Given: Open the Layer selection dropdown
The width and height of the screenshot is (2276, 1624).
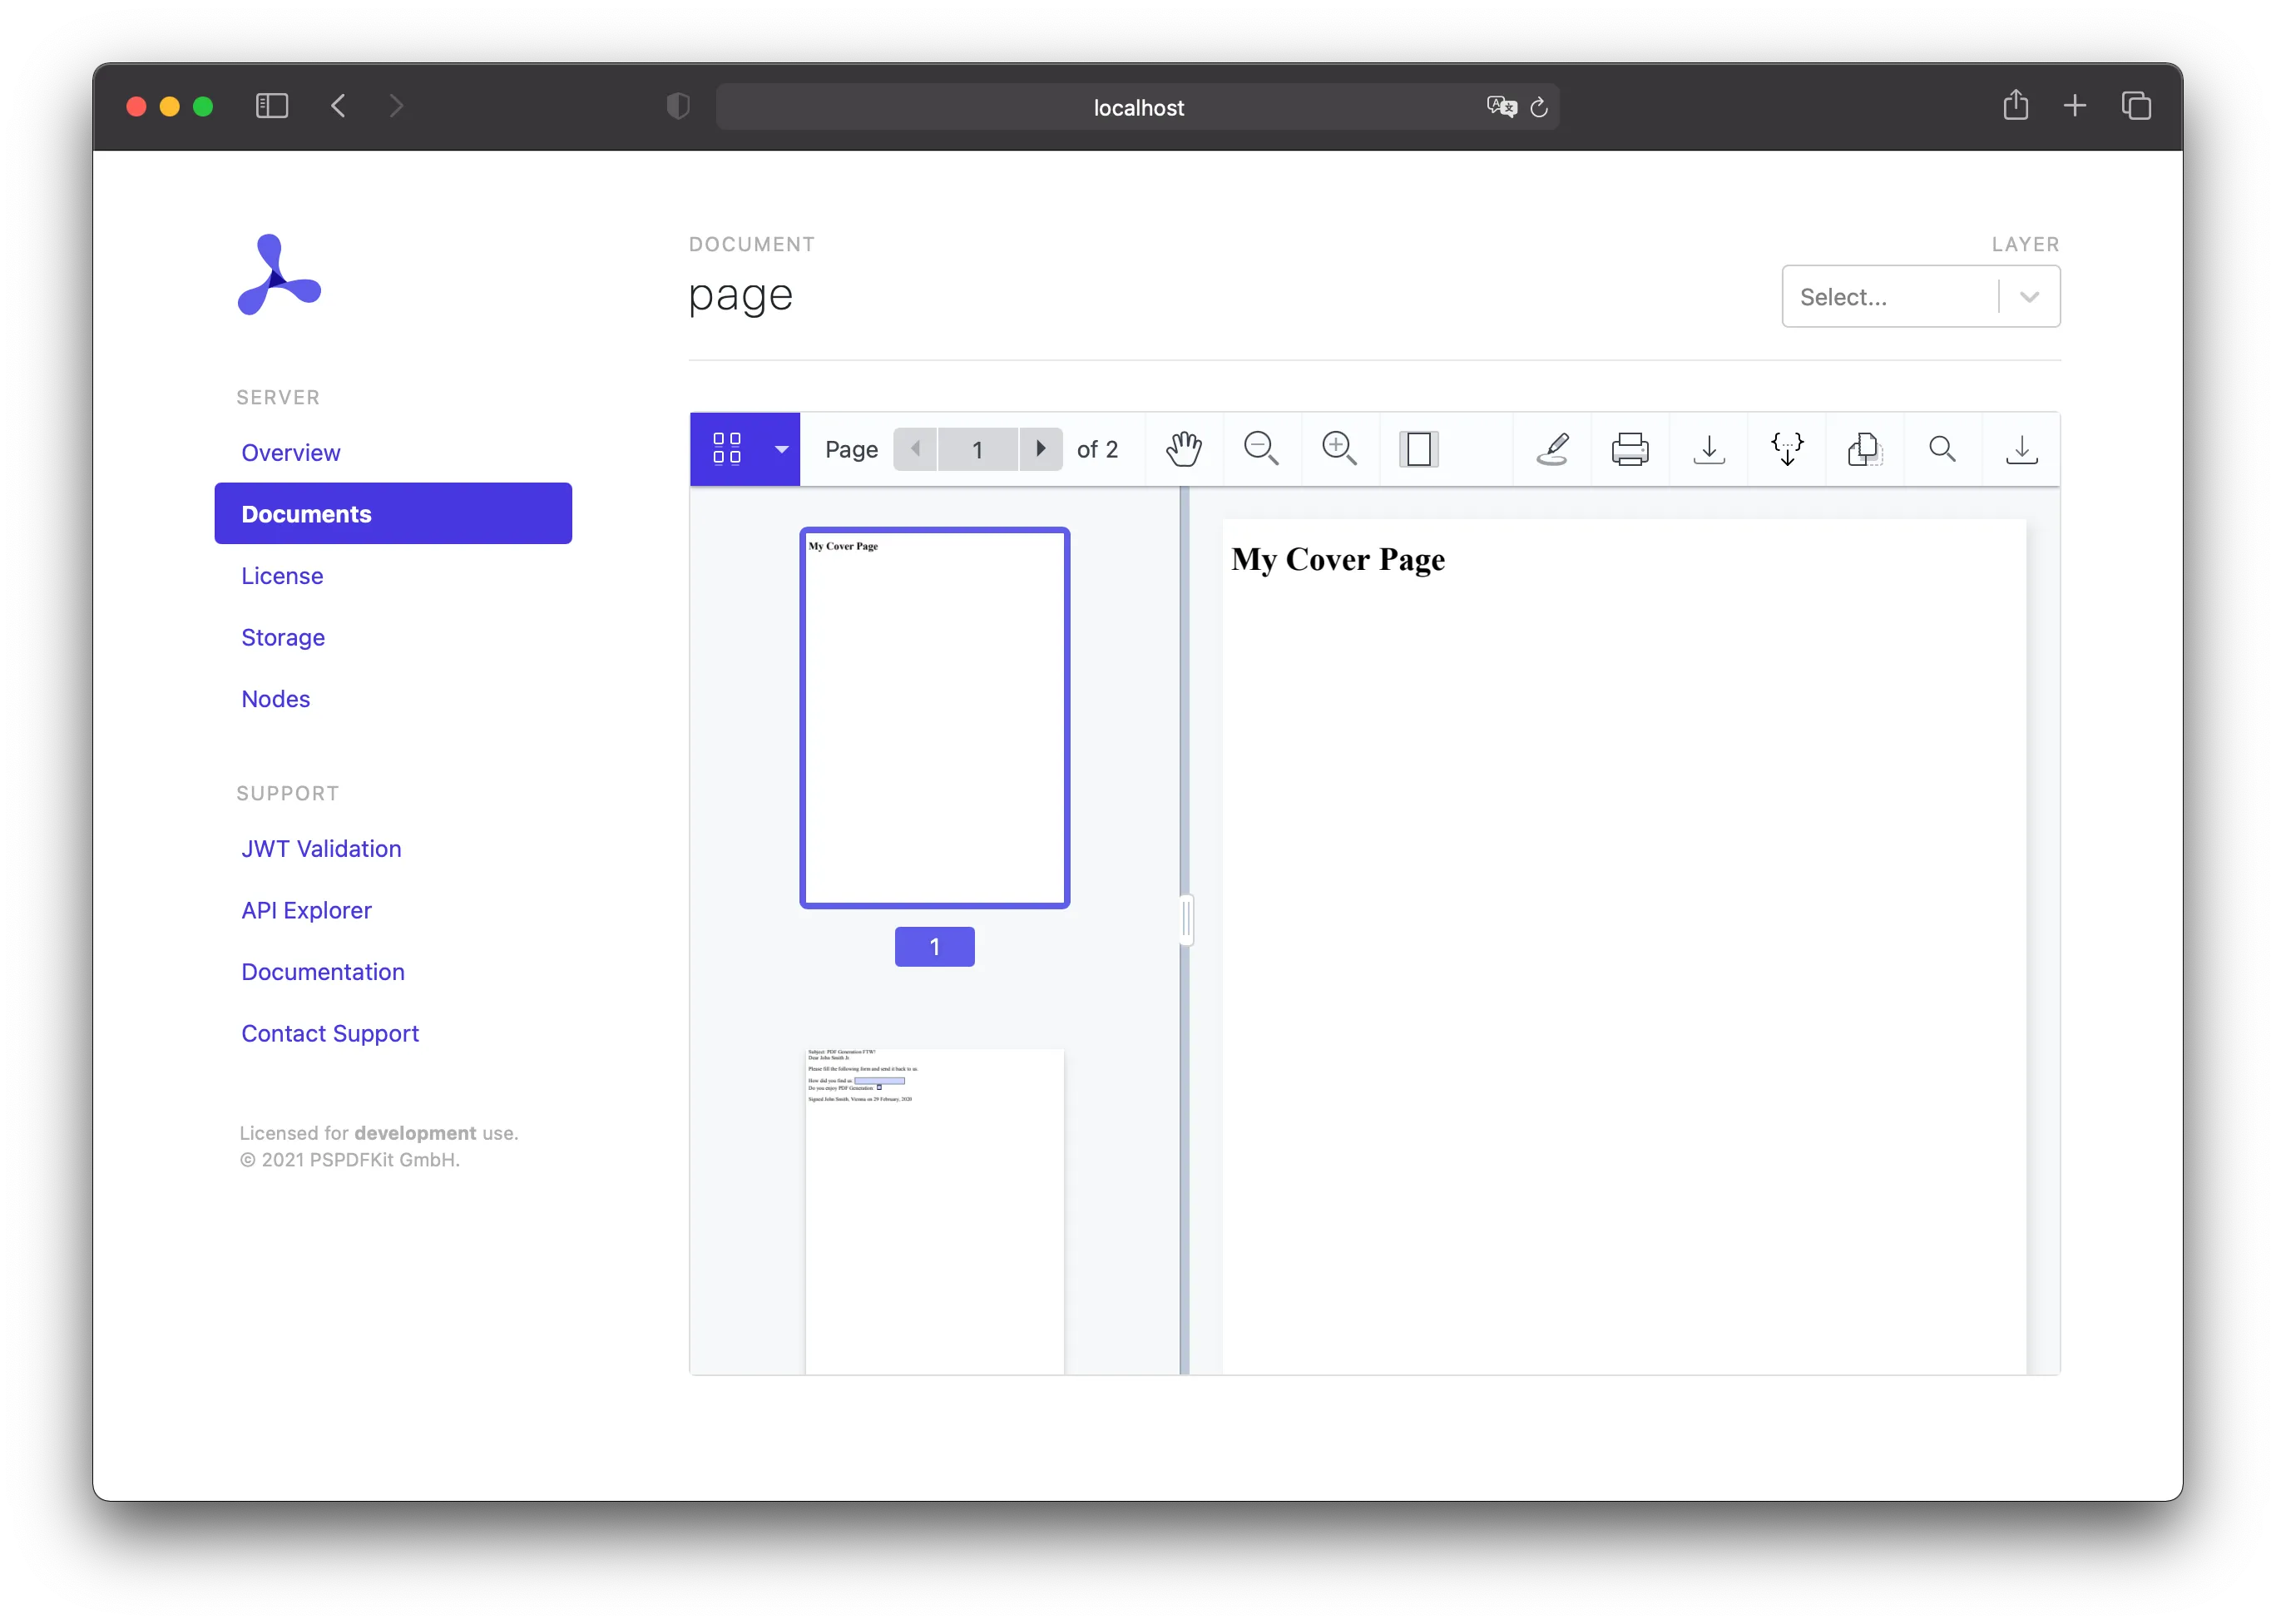Looking at the screenshot, I should (x=1919, y=296).
